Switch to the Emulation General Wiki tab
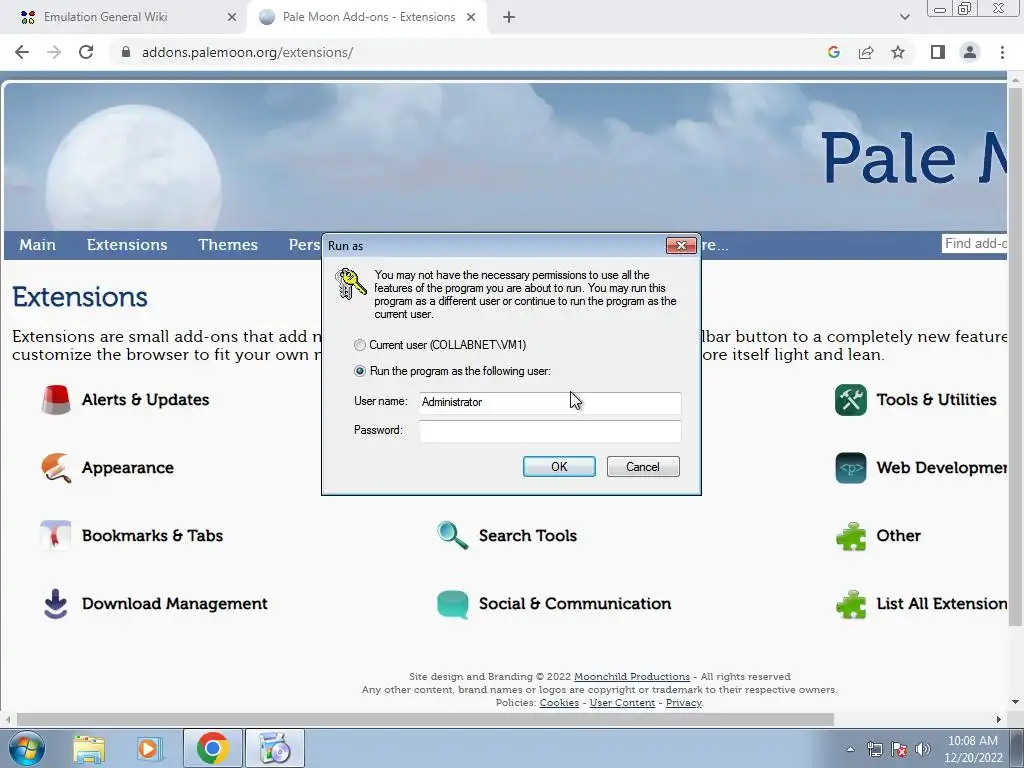This screenshot has width=1024, height=768. pyautogui.click(x=104, y=17)
